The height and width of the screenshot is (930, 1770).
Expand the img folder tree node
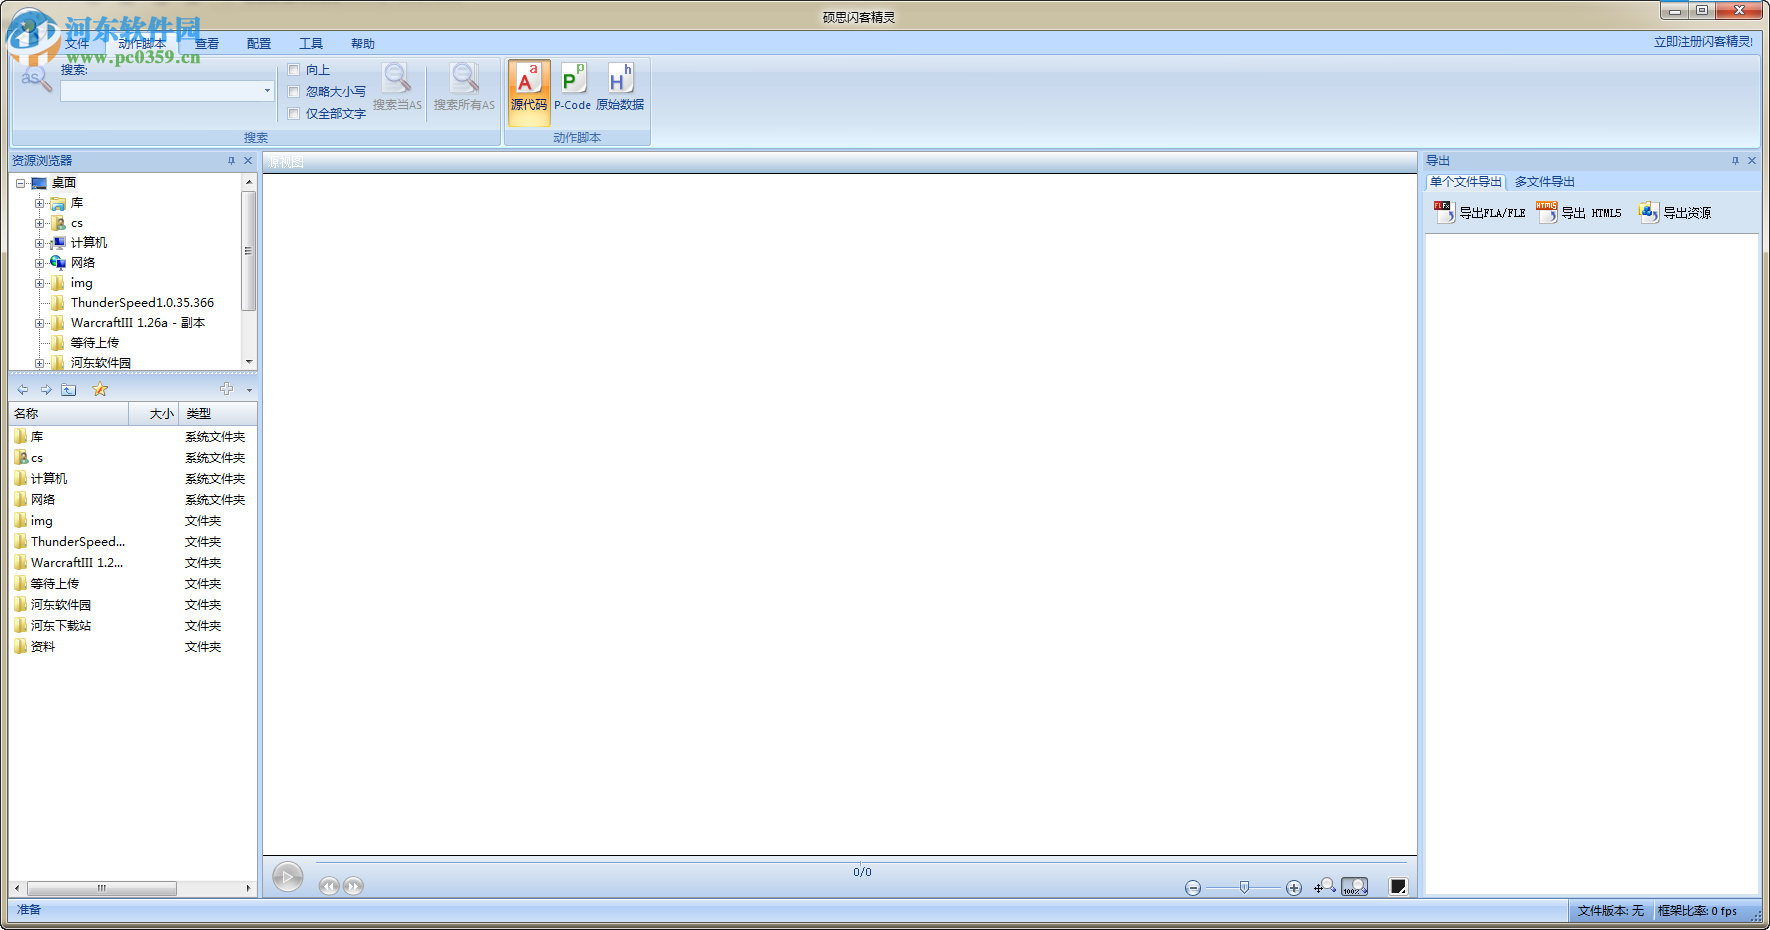click(40, 283)
